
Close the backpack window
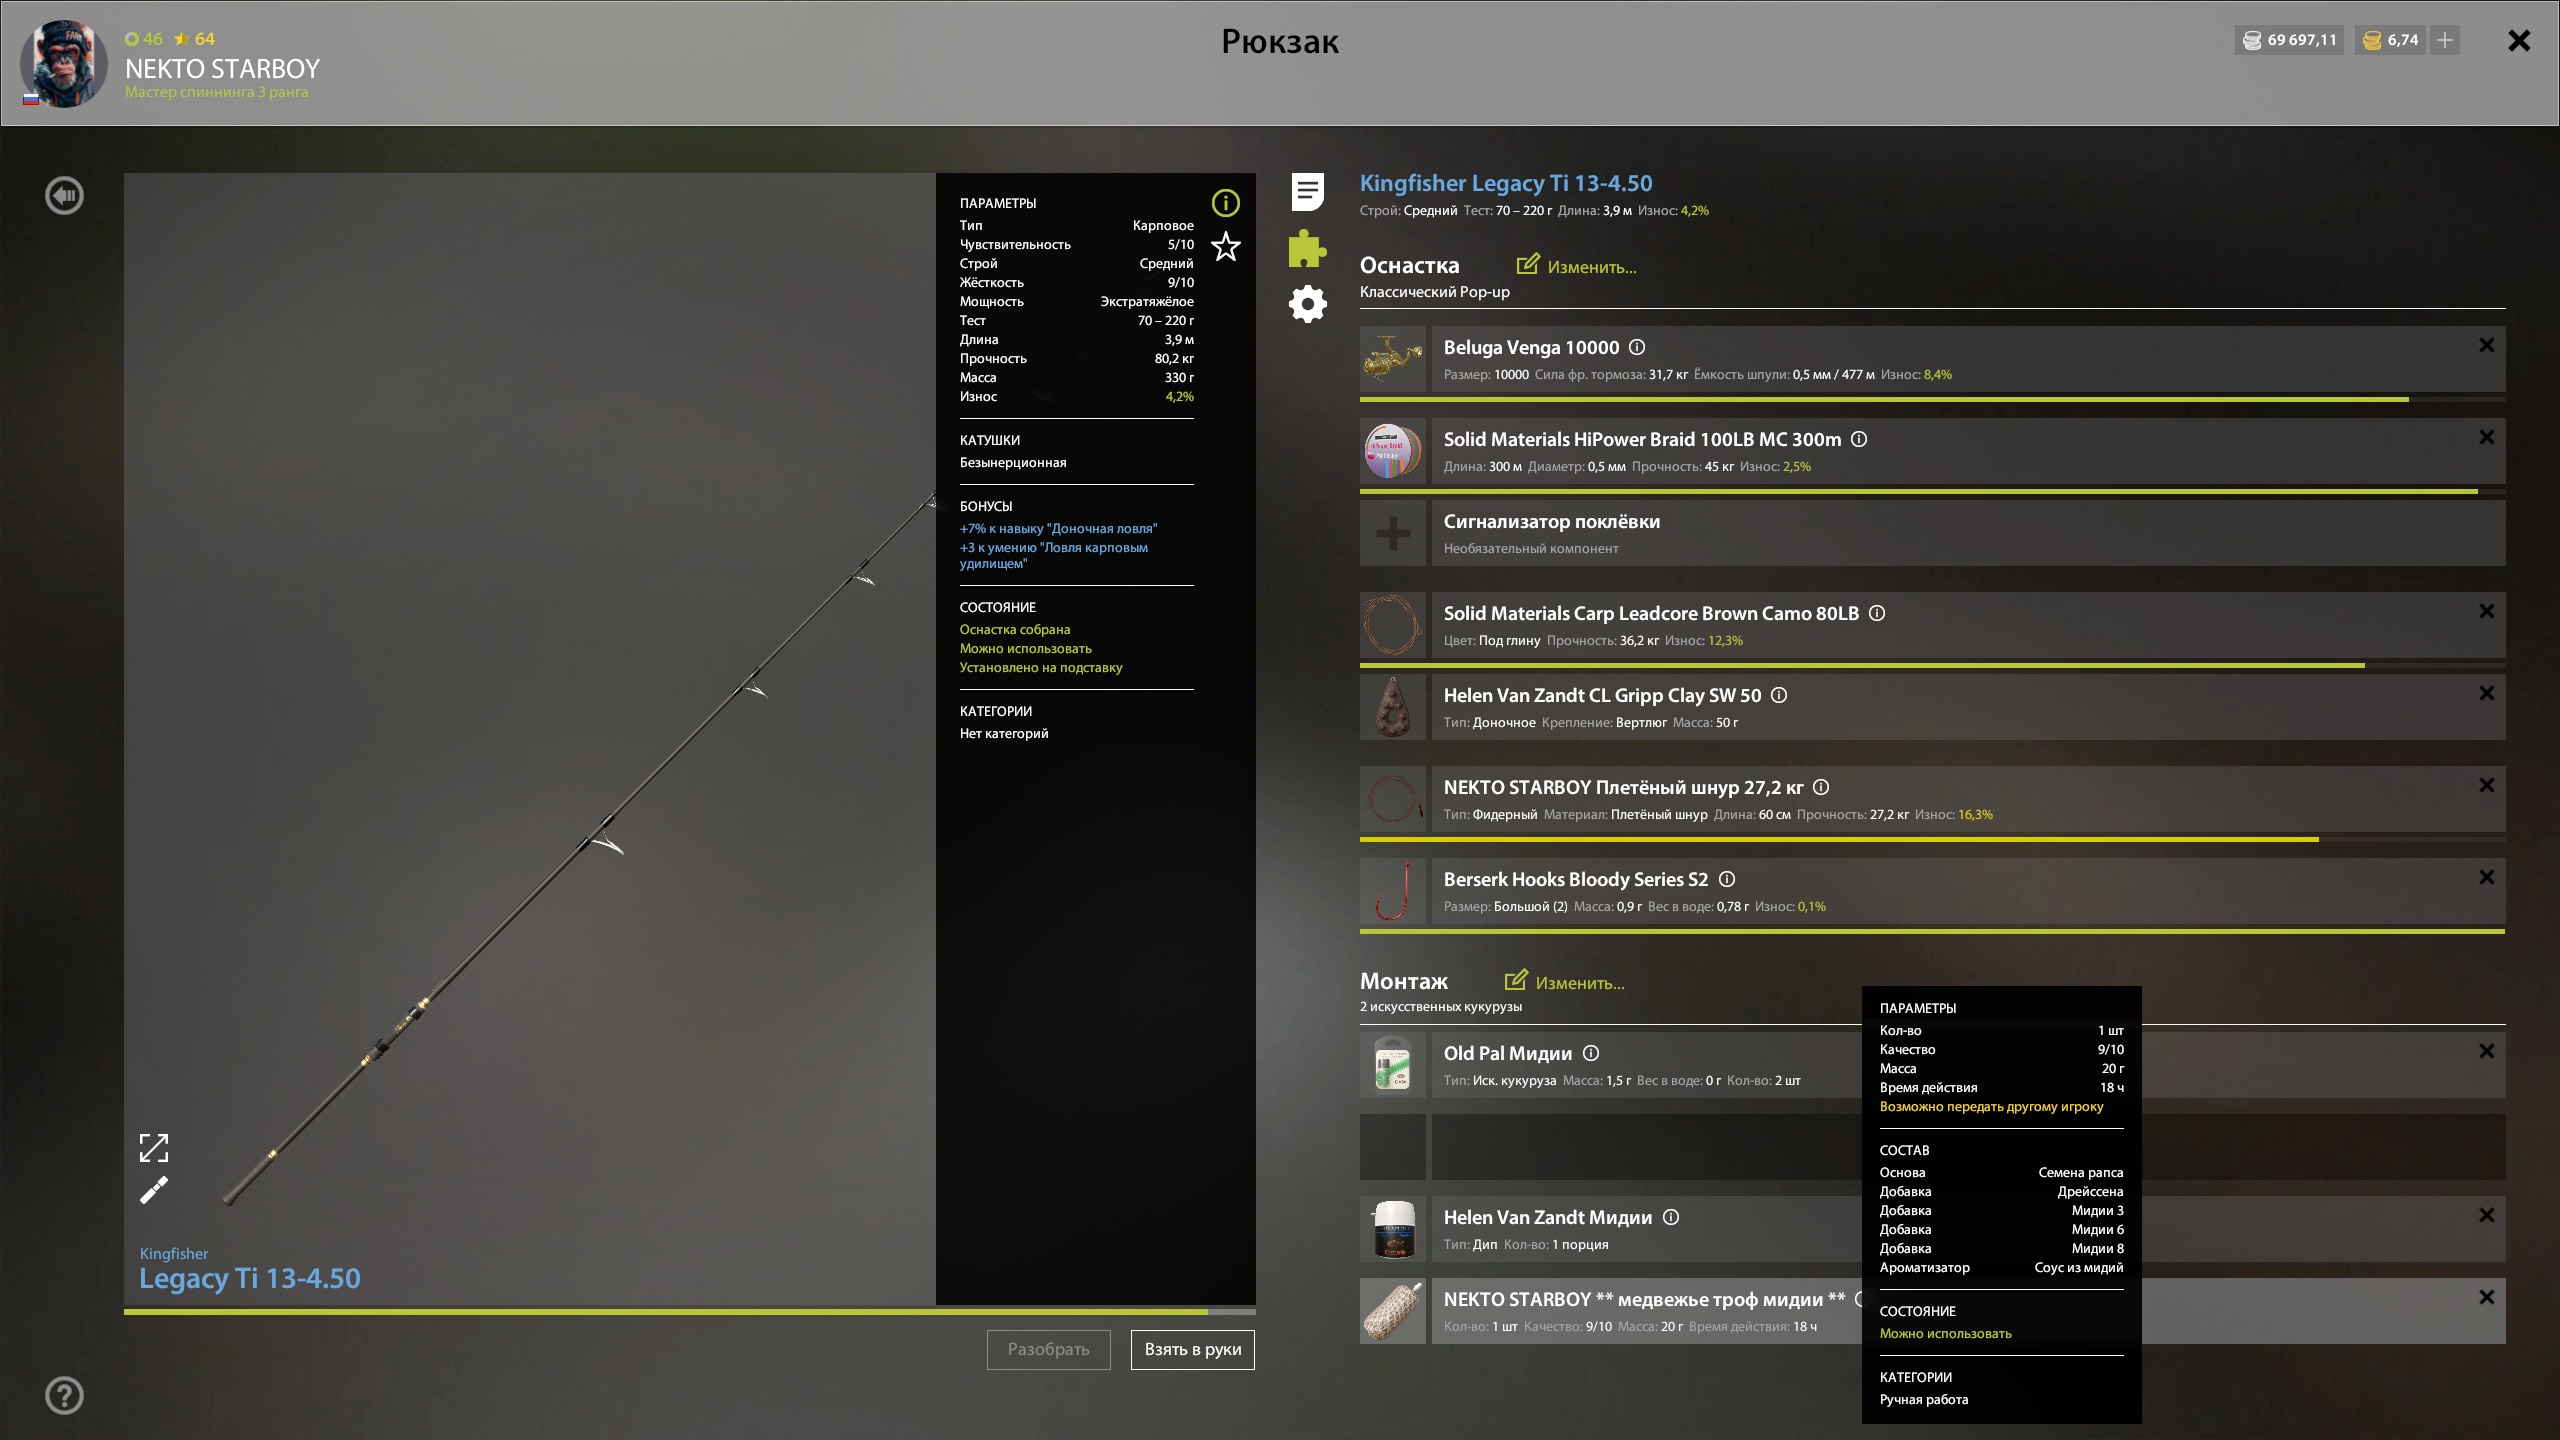click(x=2519, y=40)
